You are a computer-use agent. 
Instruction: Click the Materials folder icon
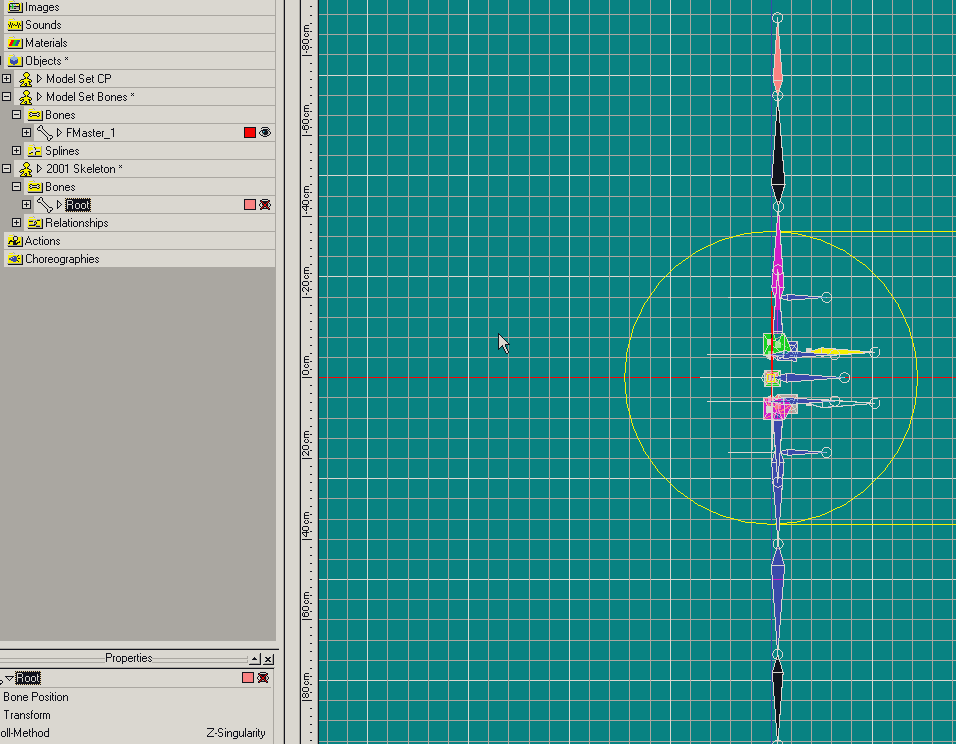(x=15, y=43)
